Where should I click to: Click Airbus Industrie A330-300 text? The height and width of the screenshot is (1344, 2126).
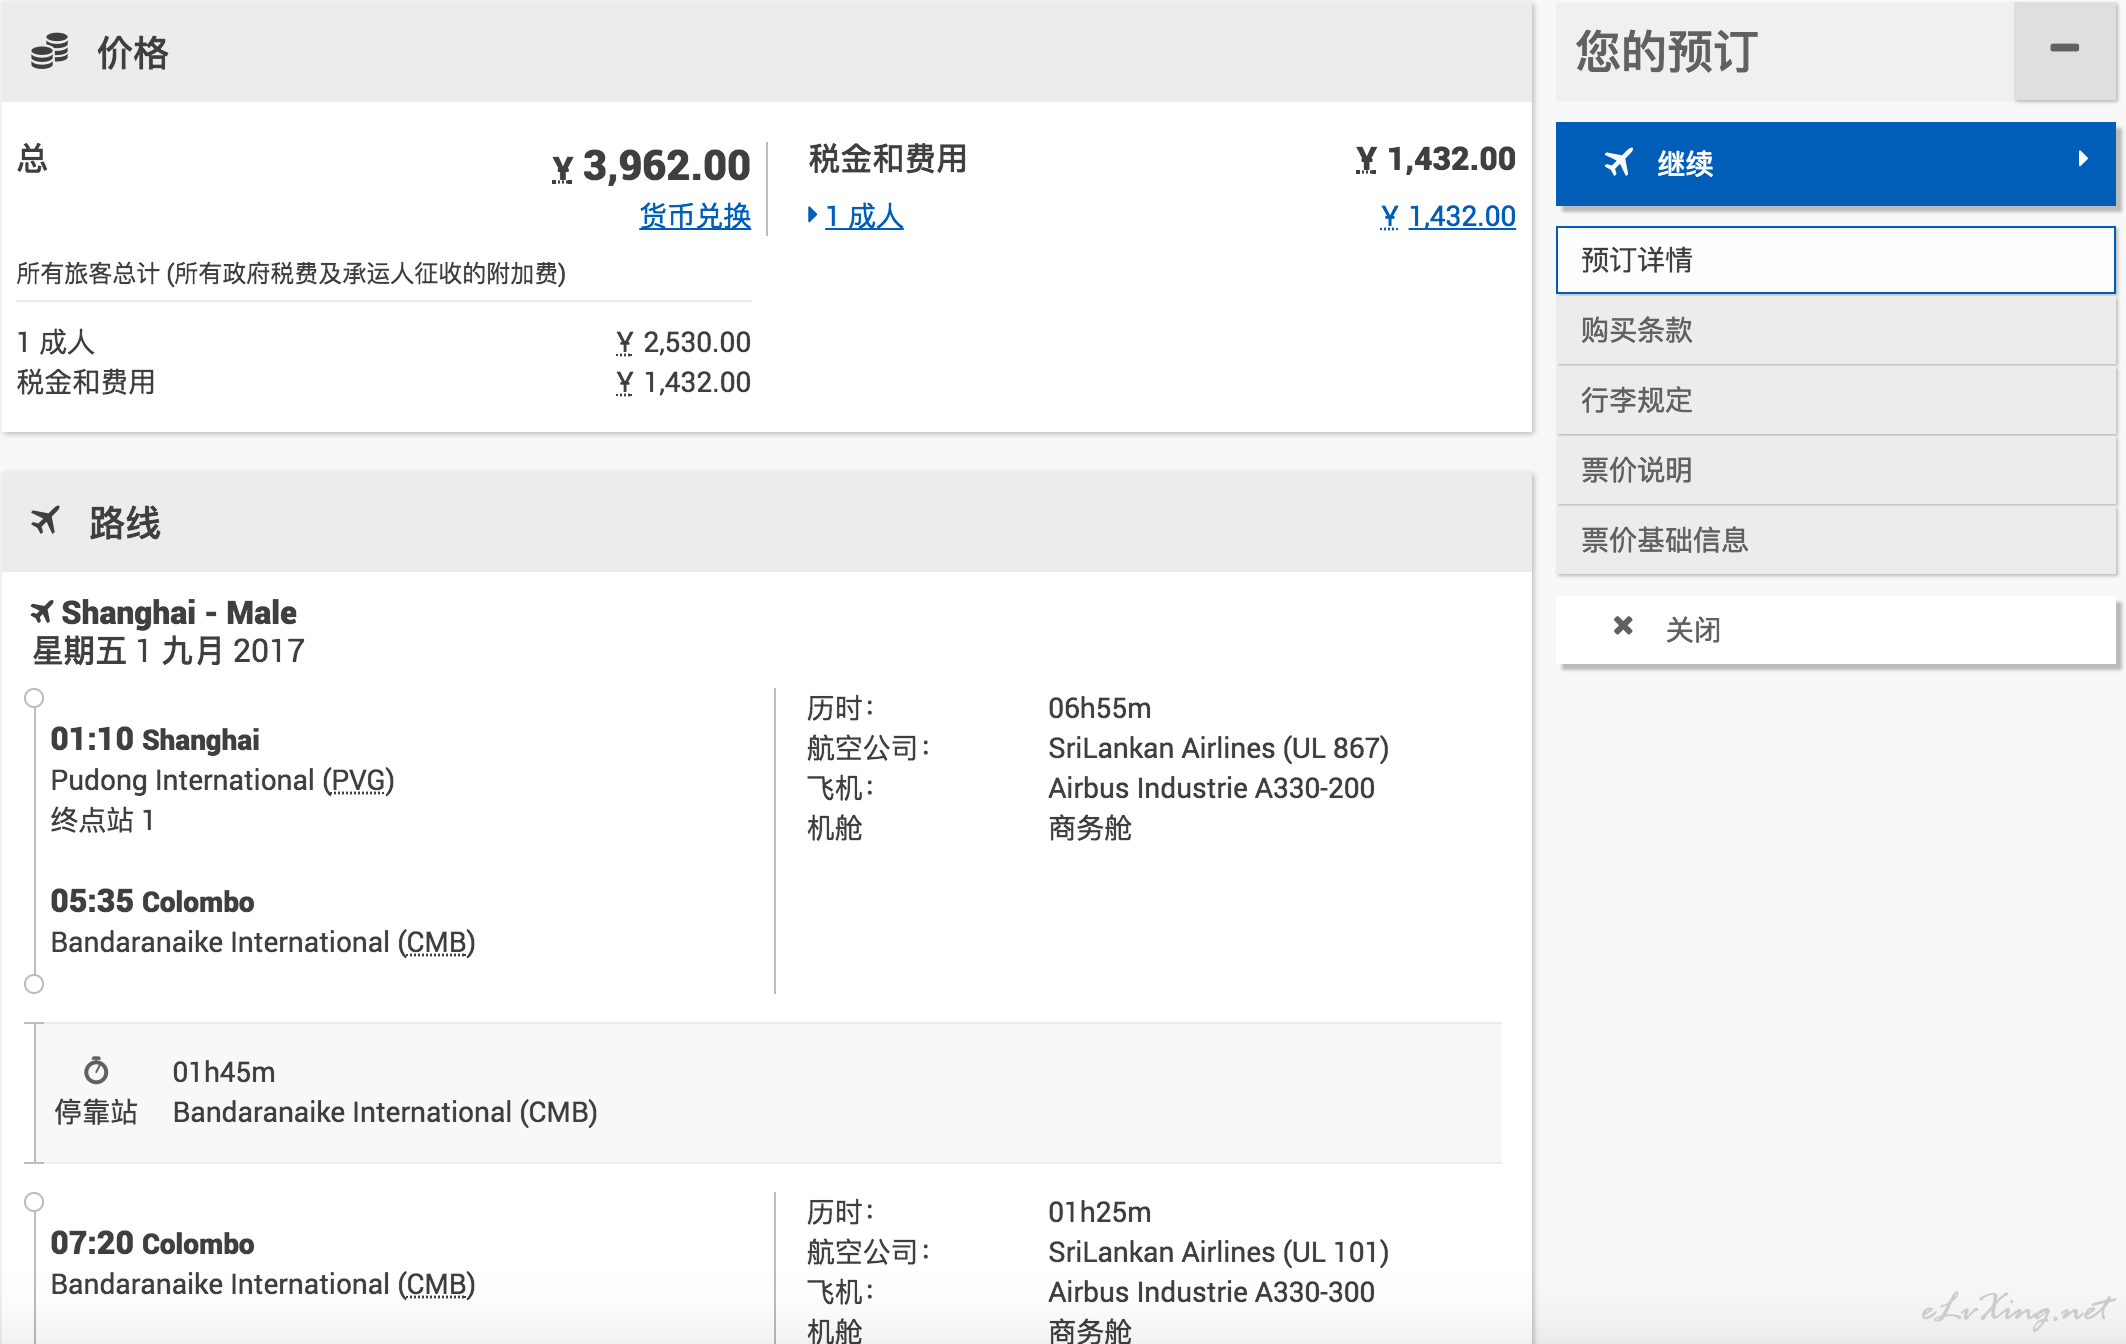click(x=1211, y=1292)
